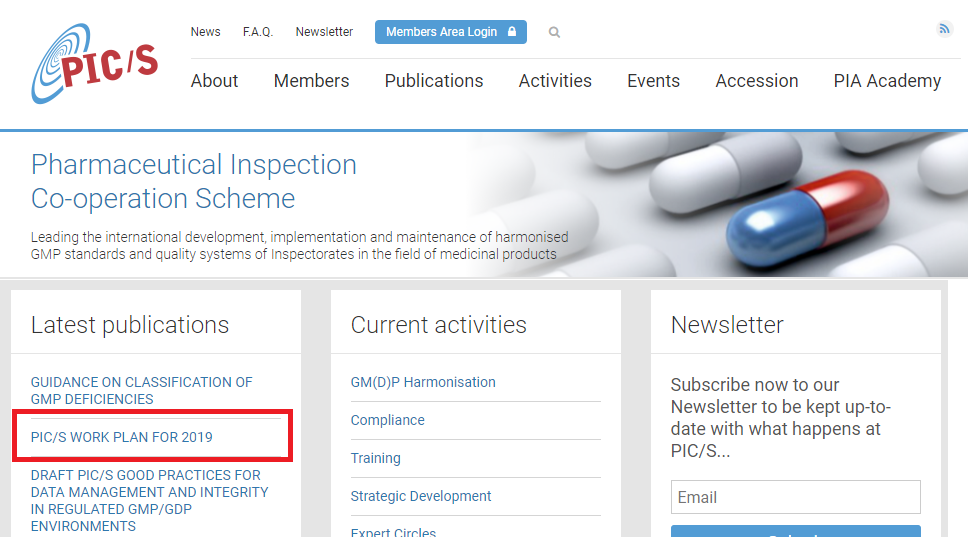This screenshot has width=968, height=537.
Task: Click the Current activities heading
Action: [438, 325]
